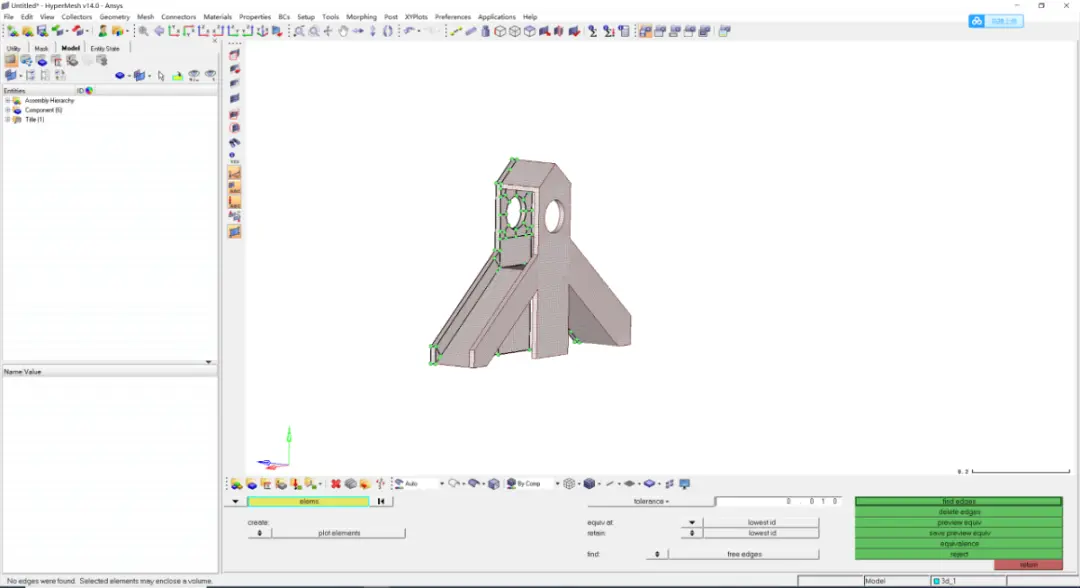This screenshot has height=588, width=1080.
Task: Select the pan hand tool in toolbar
Action: [343, 31]
